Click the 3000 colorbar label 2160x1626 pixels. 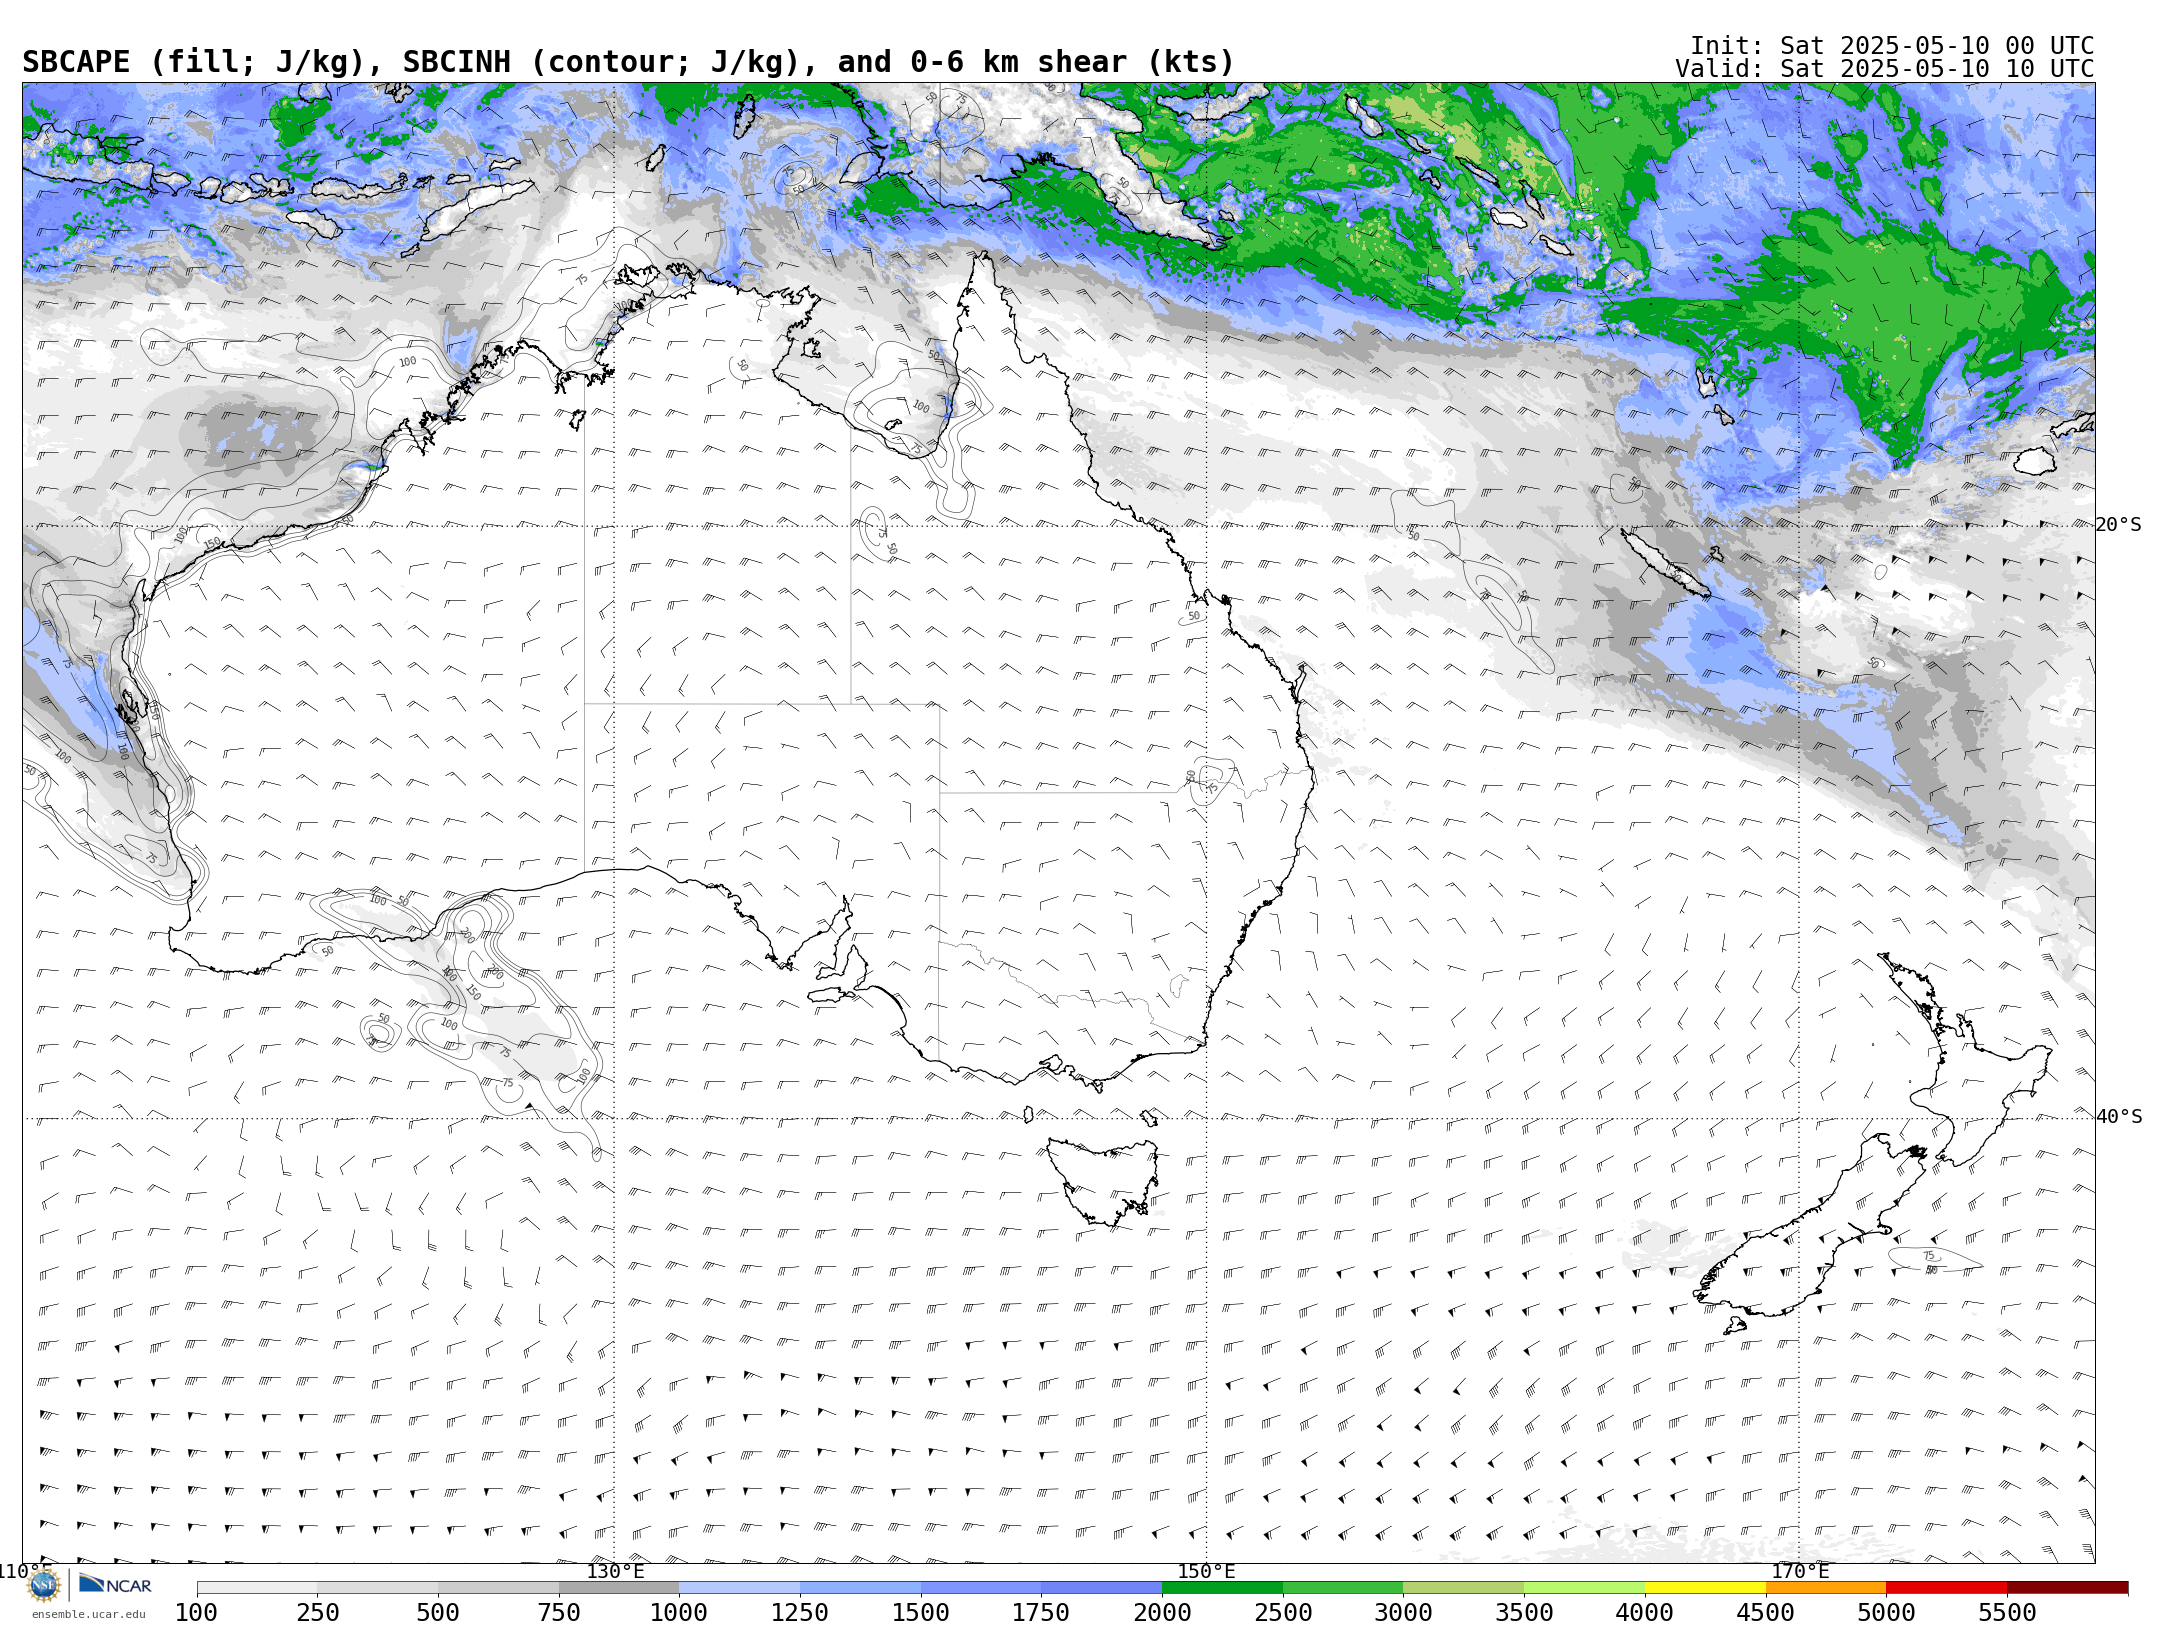click(1403, 1612)
